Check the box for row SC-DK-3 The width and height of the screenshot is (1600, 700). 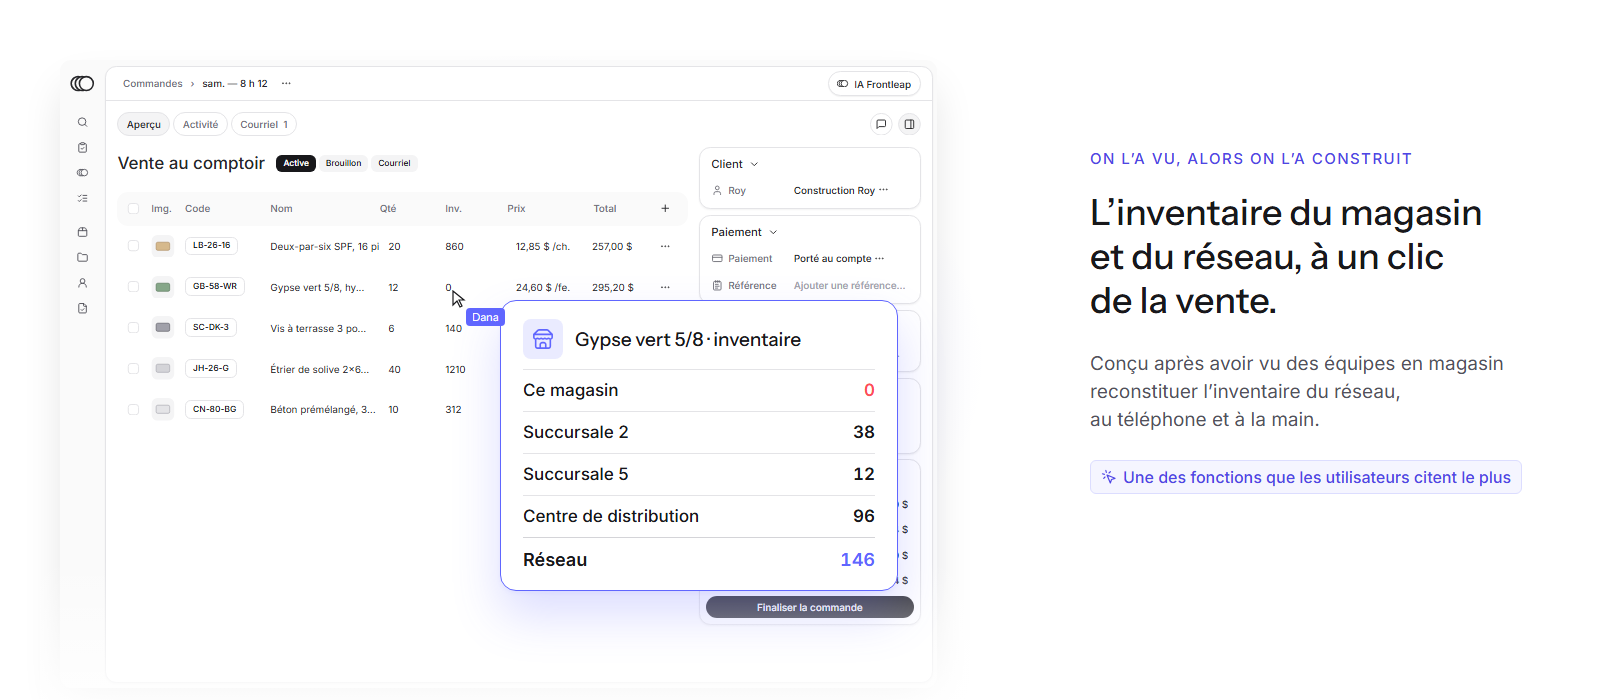pyautogui.click(x=133, y=328)
